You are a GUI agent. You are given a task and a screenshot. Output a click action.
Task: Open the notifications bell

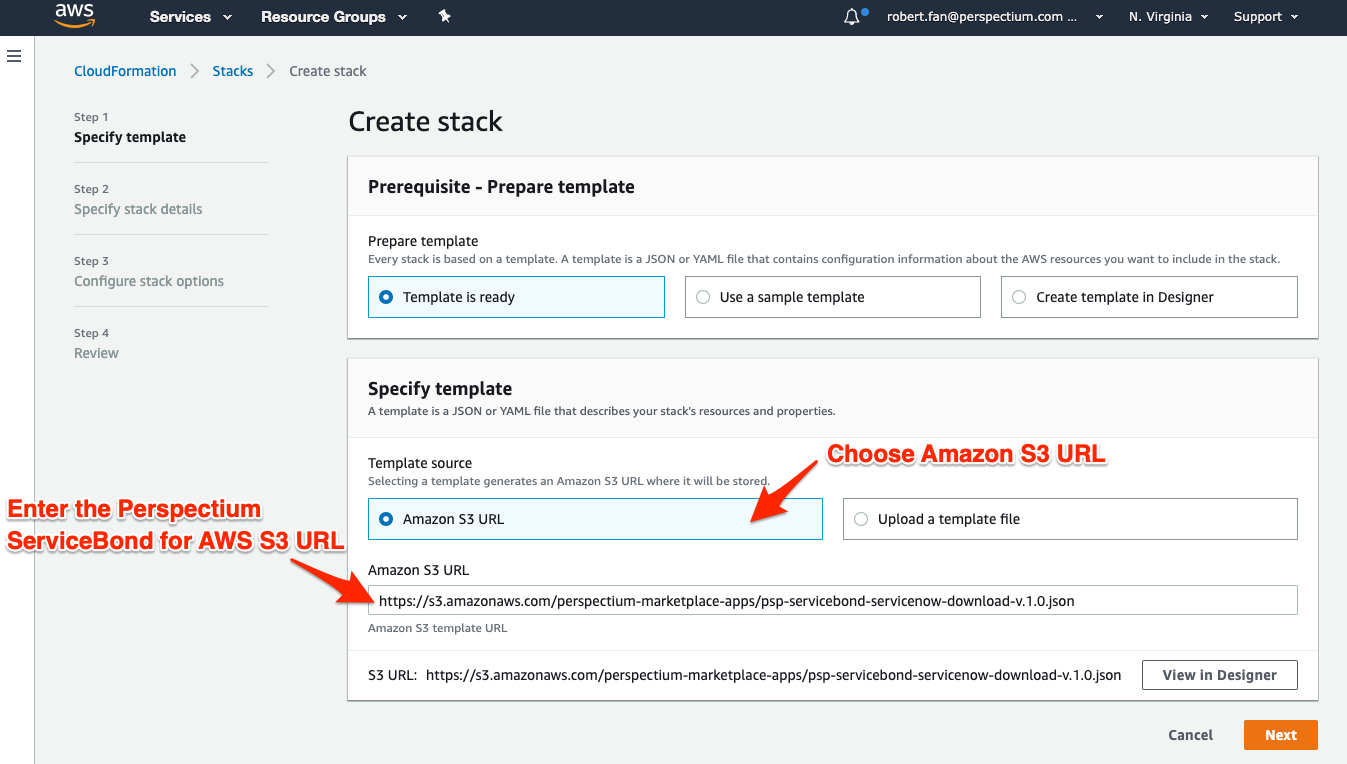coord(852,17)
